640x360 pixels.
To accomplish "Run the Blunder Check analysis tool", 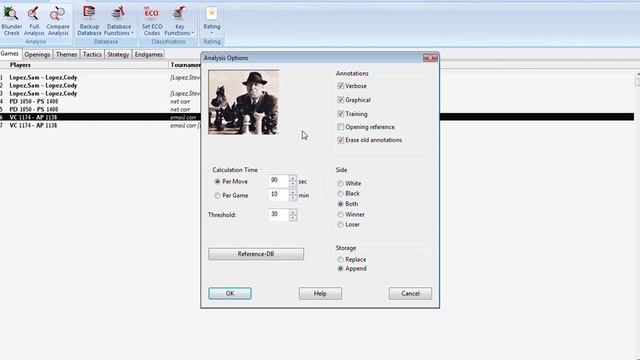I will (x=11, y=21).
